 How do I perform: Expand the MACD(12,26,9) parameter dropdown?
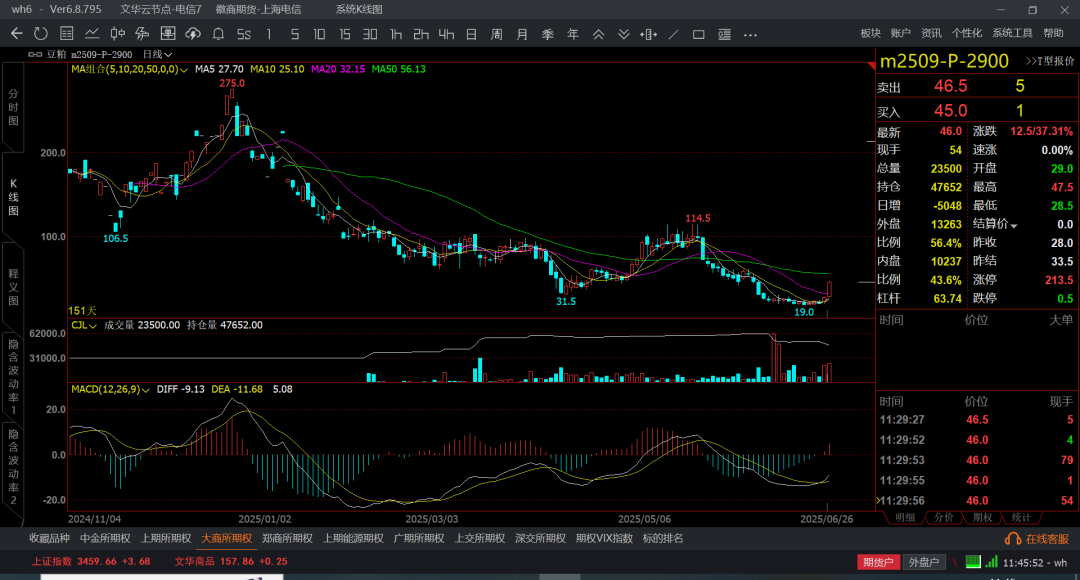(x=110, y=390)
